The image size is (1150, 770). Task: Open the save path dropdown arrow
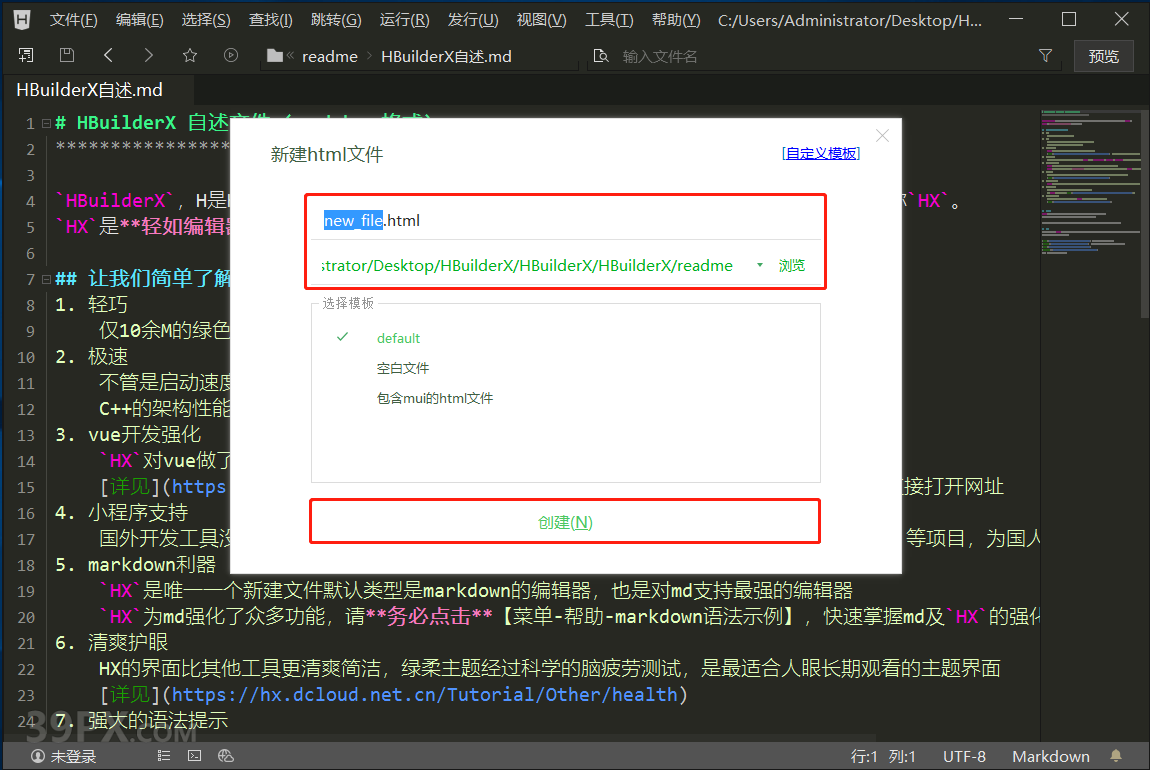pyautogui.click(x=759, y=265)
